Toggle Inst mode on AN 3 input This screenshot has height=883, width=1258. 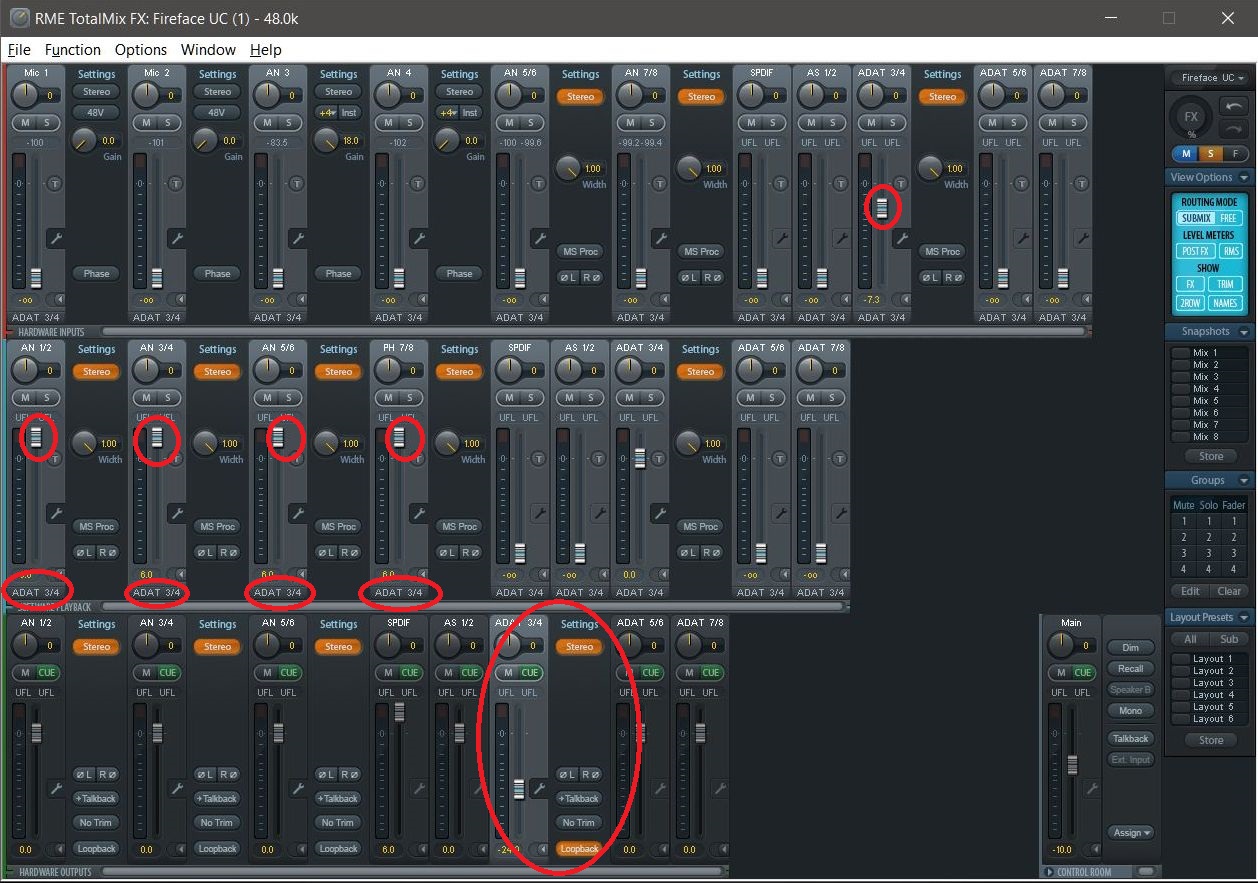point(349,112)
